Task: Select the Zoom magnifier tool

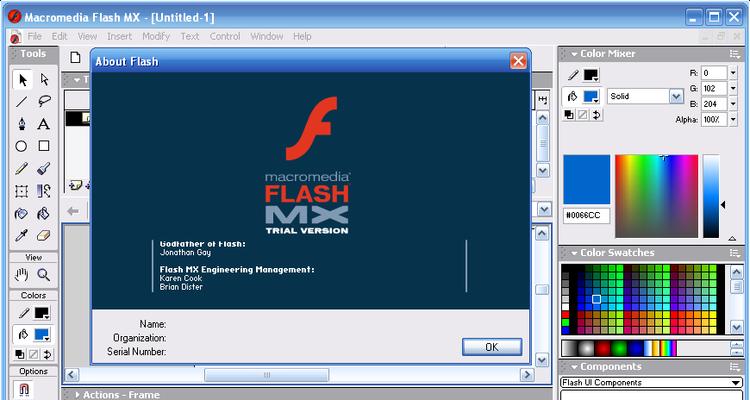Action: click(x=44, y=275)
